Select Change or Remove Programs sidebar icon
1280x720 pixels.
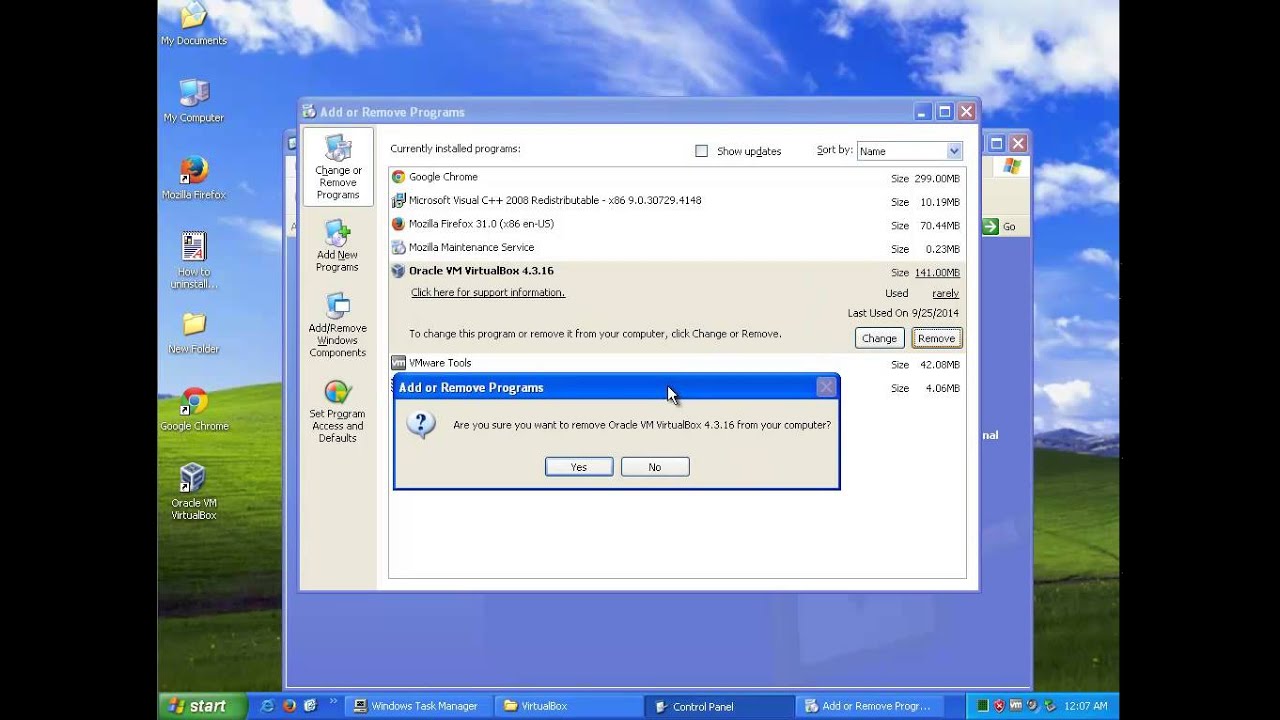[338, 167]
